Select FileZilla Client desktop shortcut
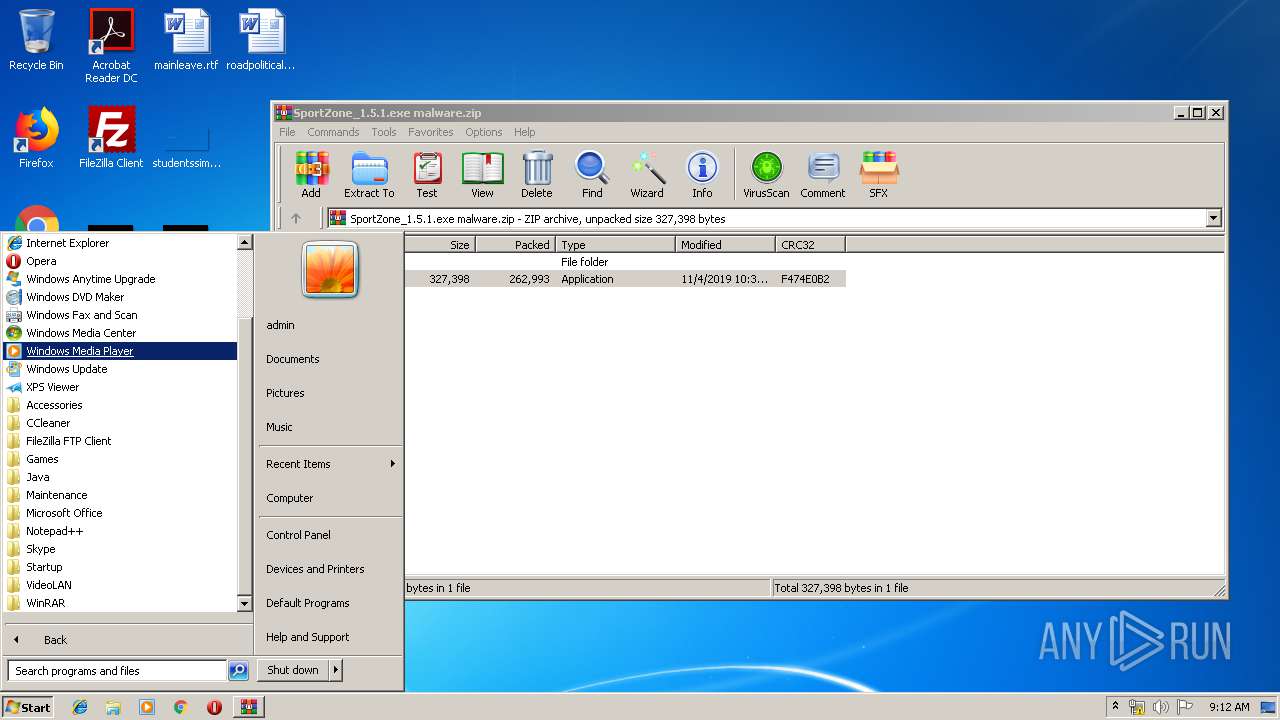The image size is (1280, 720). tap(111, 138)
